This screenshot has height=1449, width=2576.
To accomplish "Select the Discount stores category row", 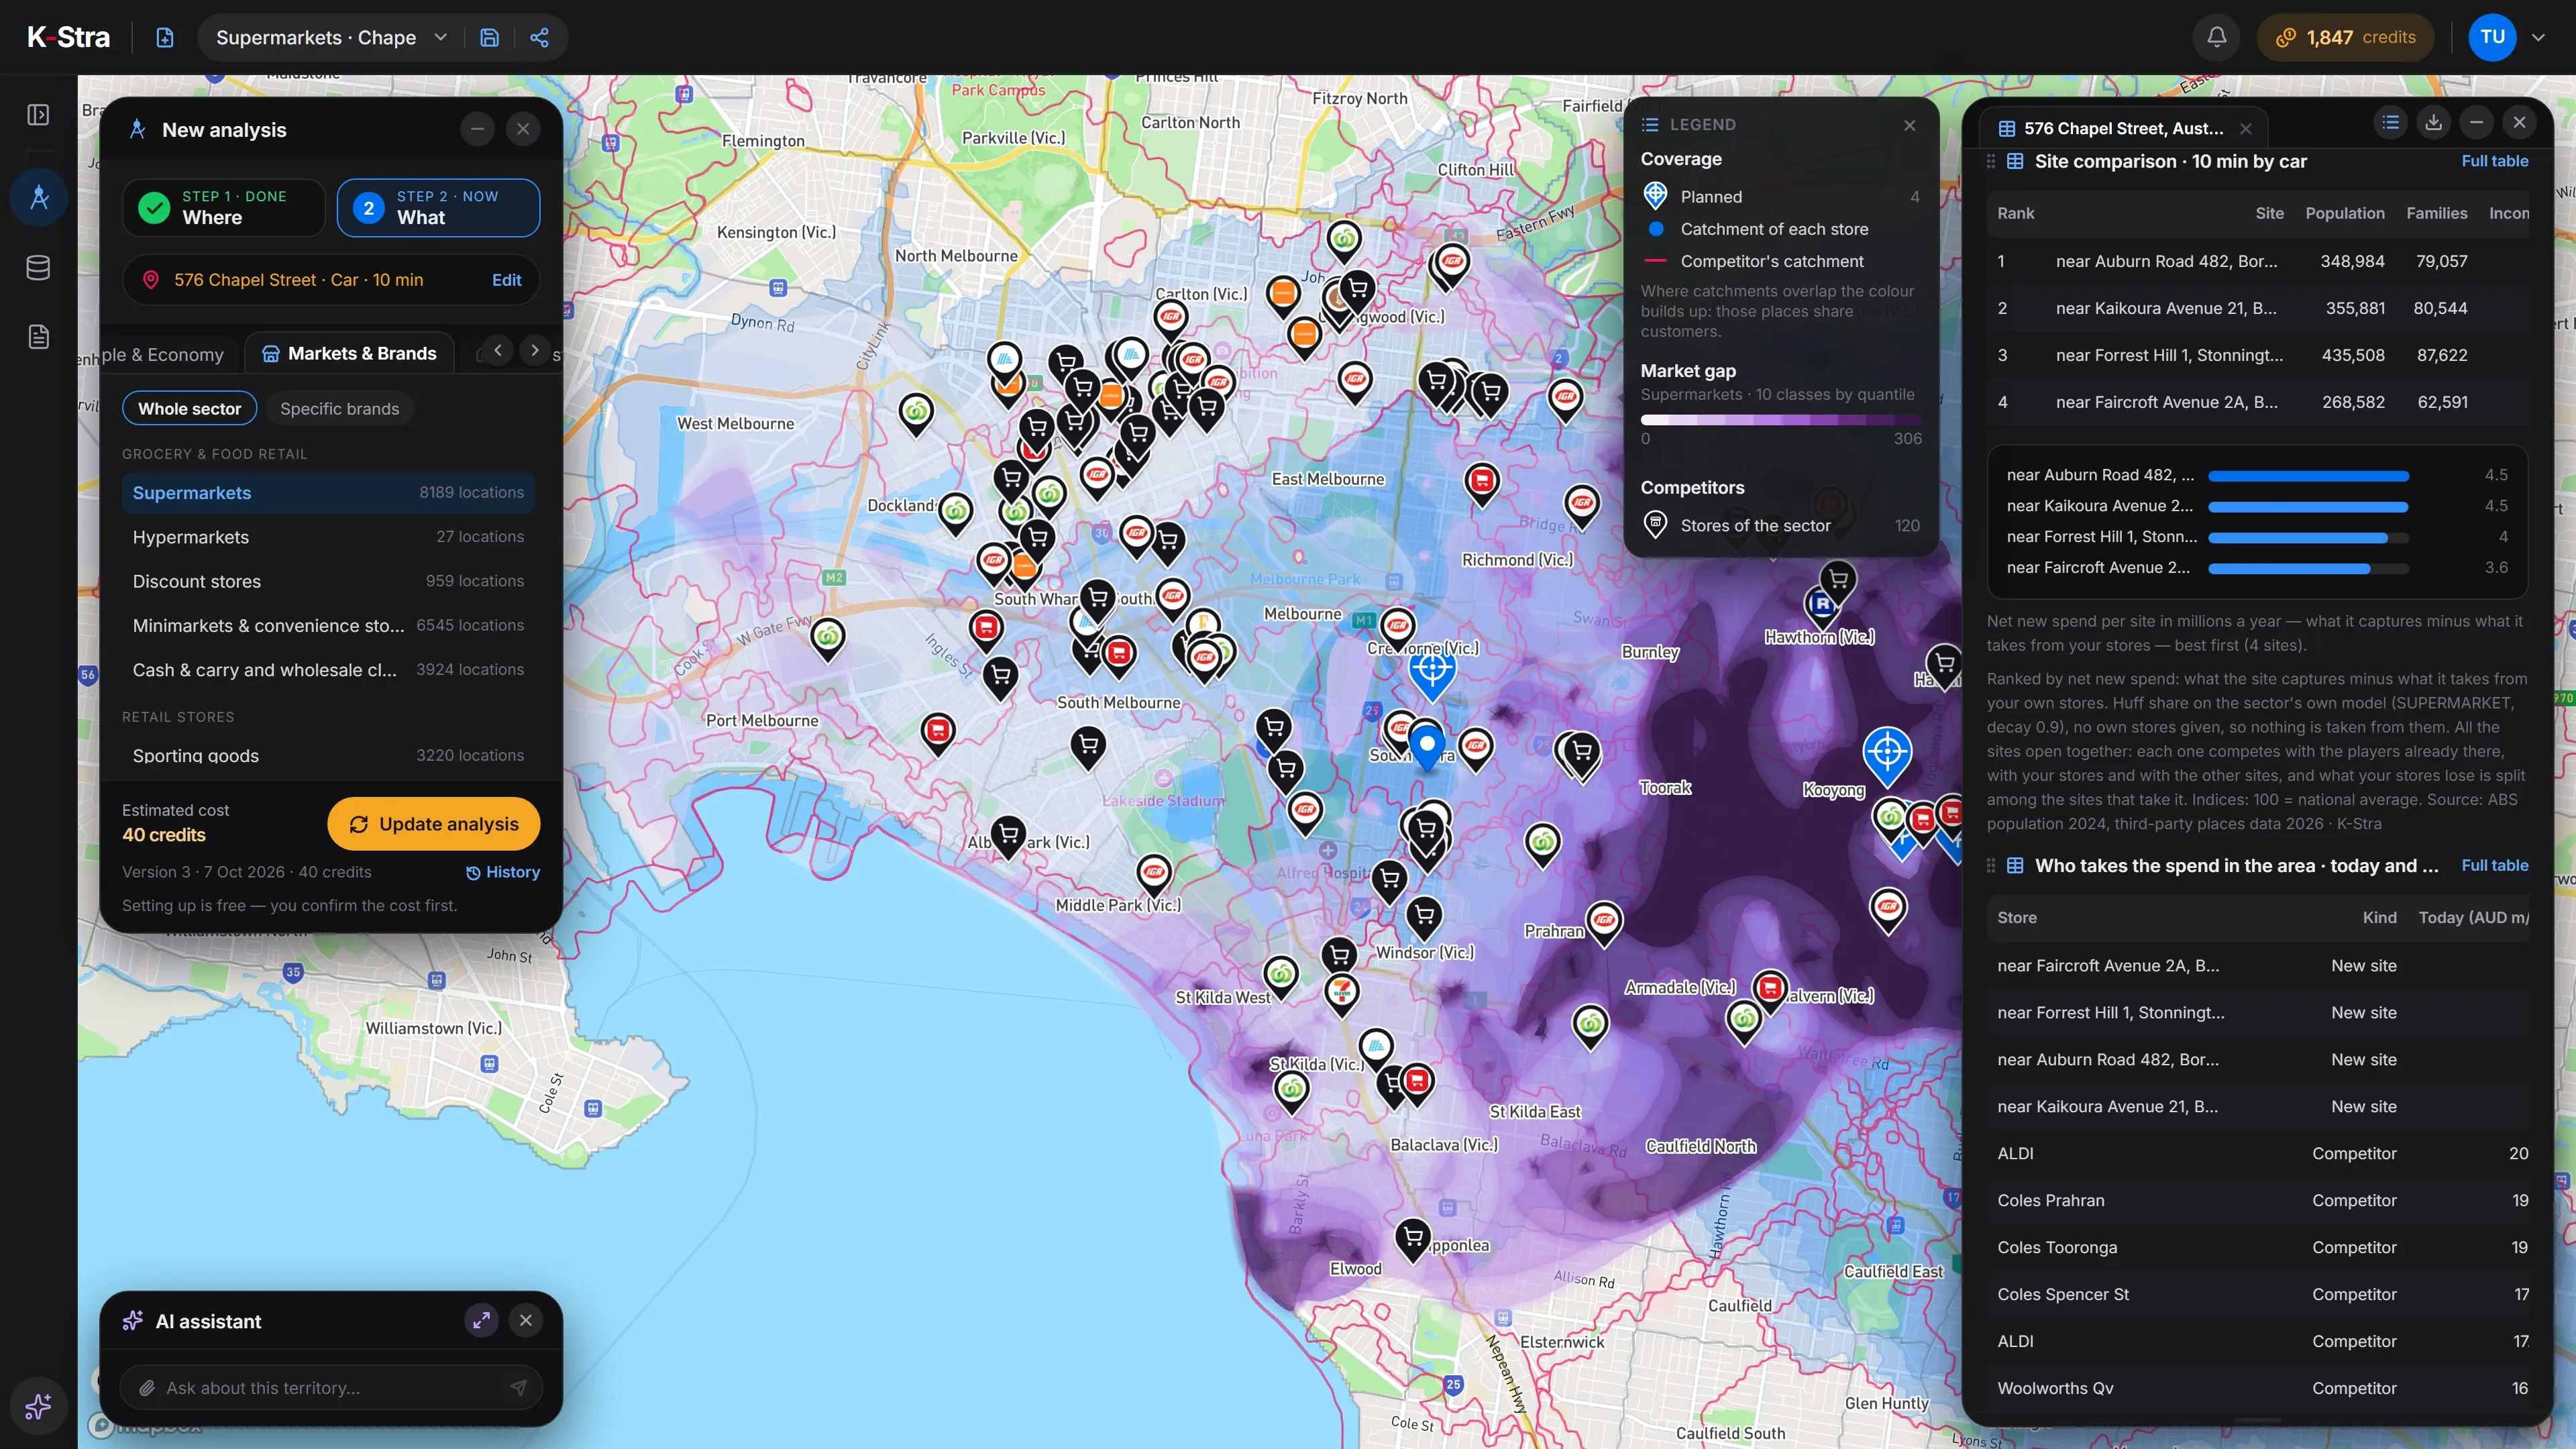I will point(328,581).
